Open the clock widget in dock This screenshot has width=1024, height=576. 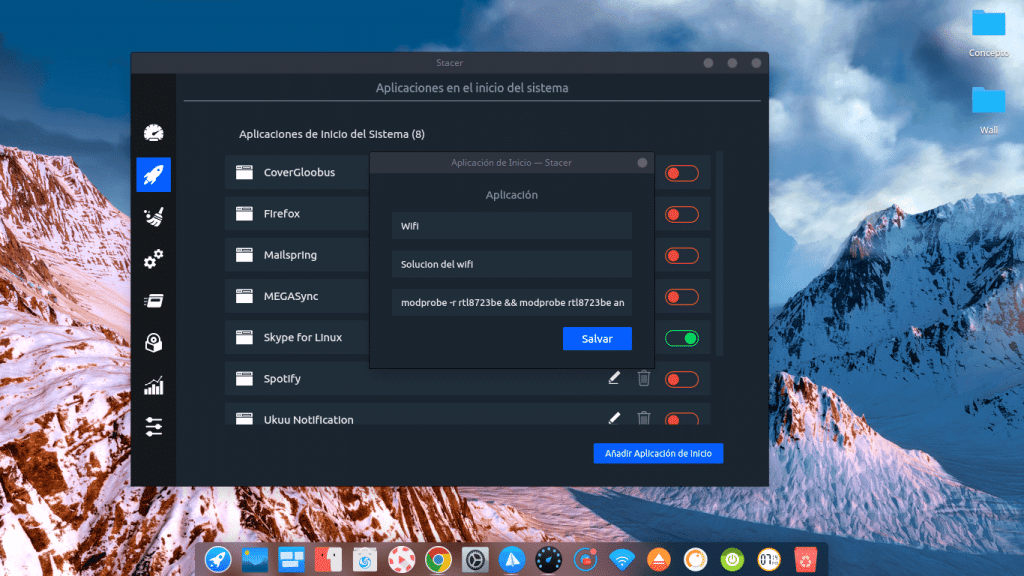click(769, 560)
